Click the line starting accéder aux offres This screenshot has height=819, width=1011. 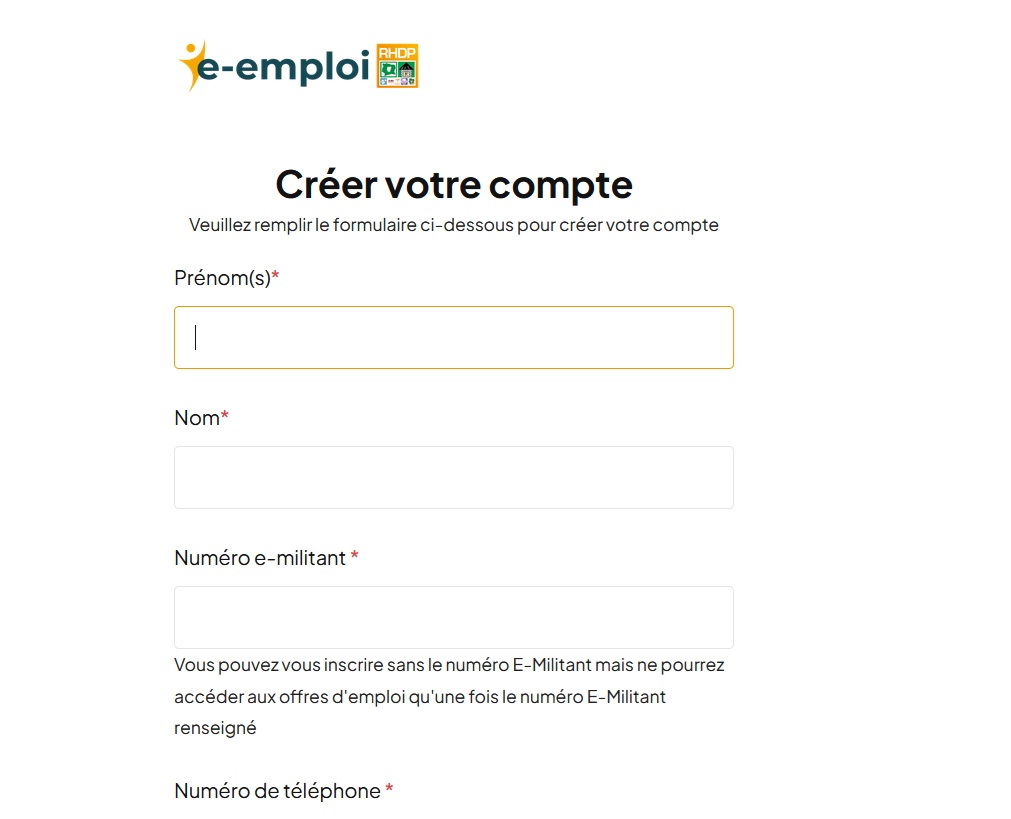(420, 696)
